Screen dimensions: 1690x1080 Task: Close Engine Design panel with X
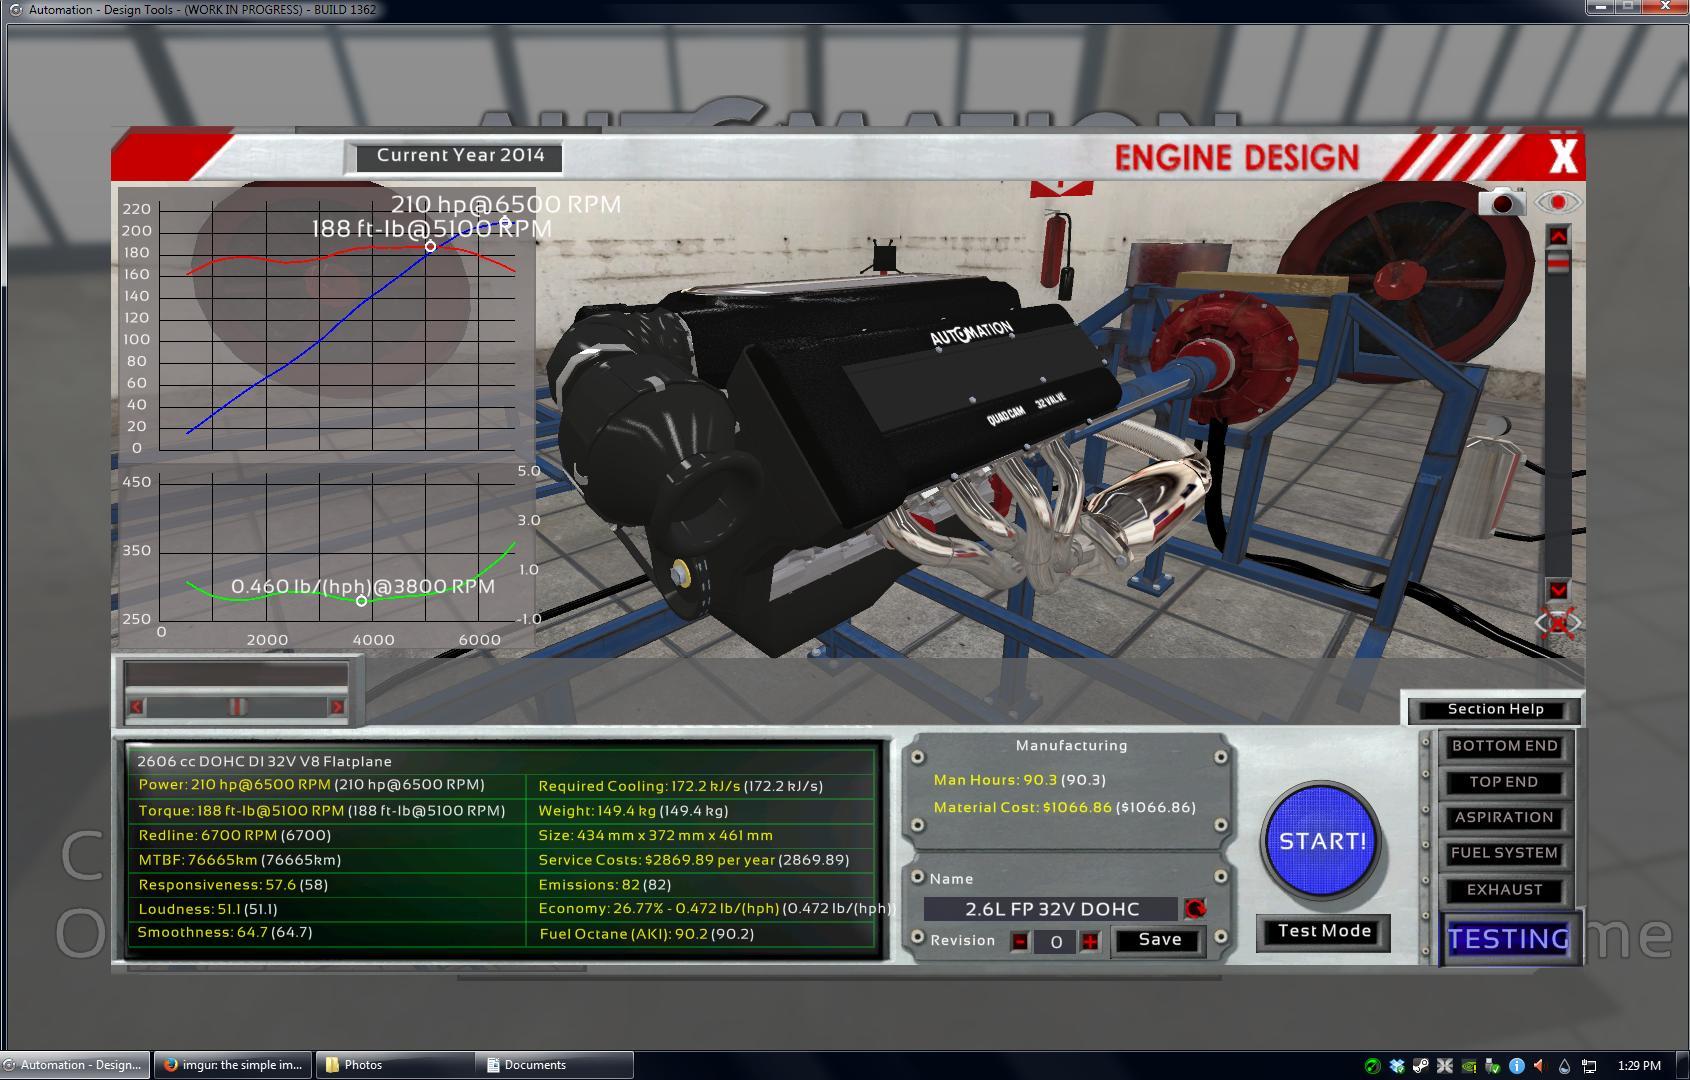(x=1563, y=156)
